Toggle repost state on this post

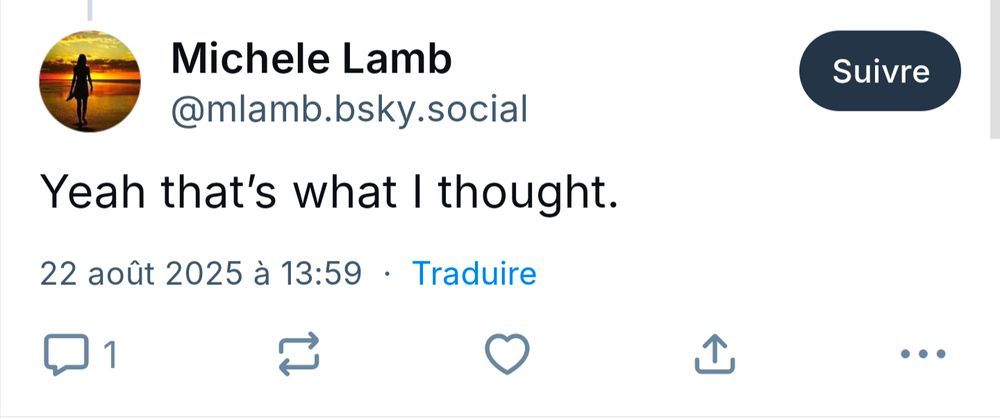(x=298, y=353)
